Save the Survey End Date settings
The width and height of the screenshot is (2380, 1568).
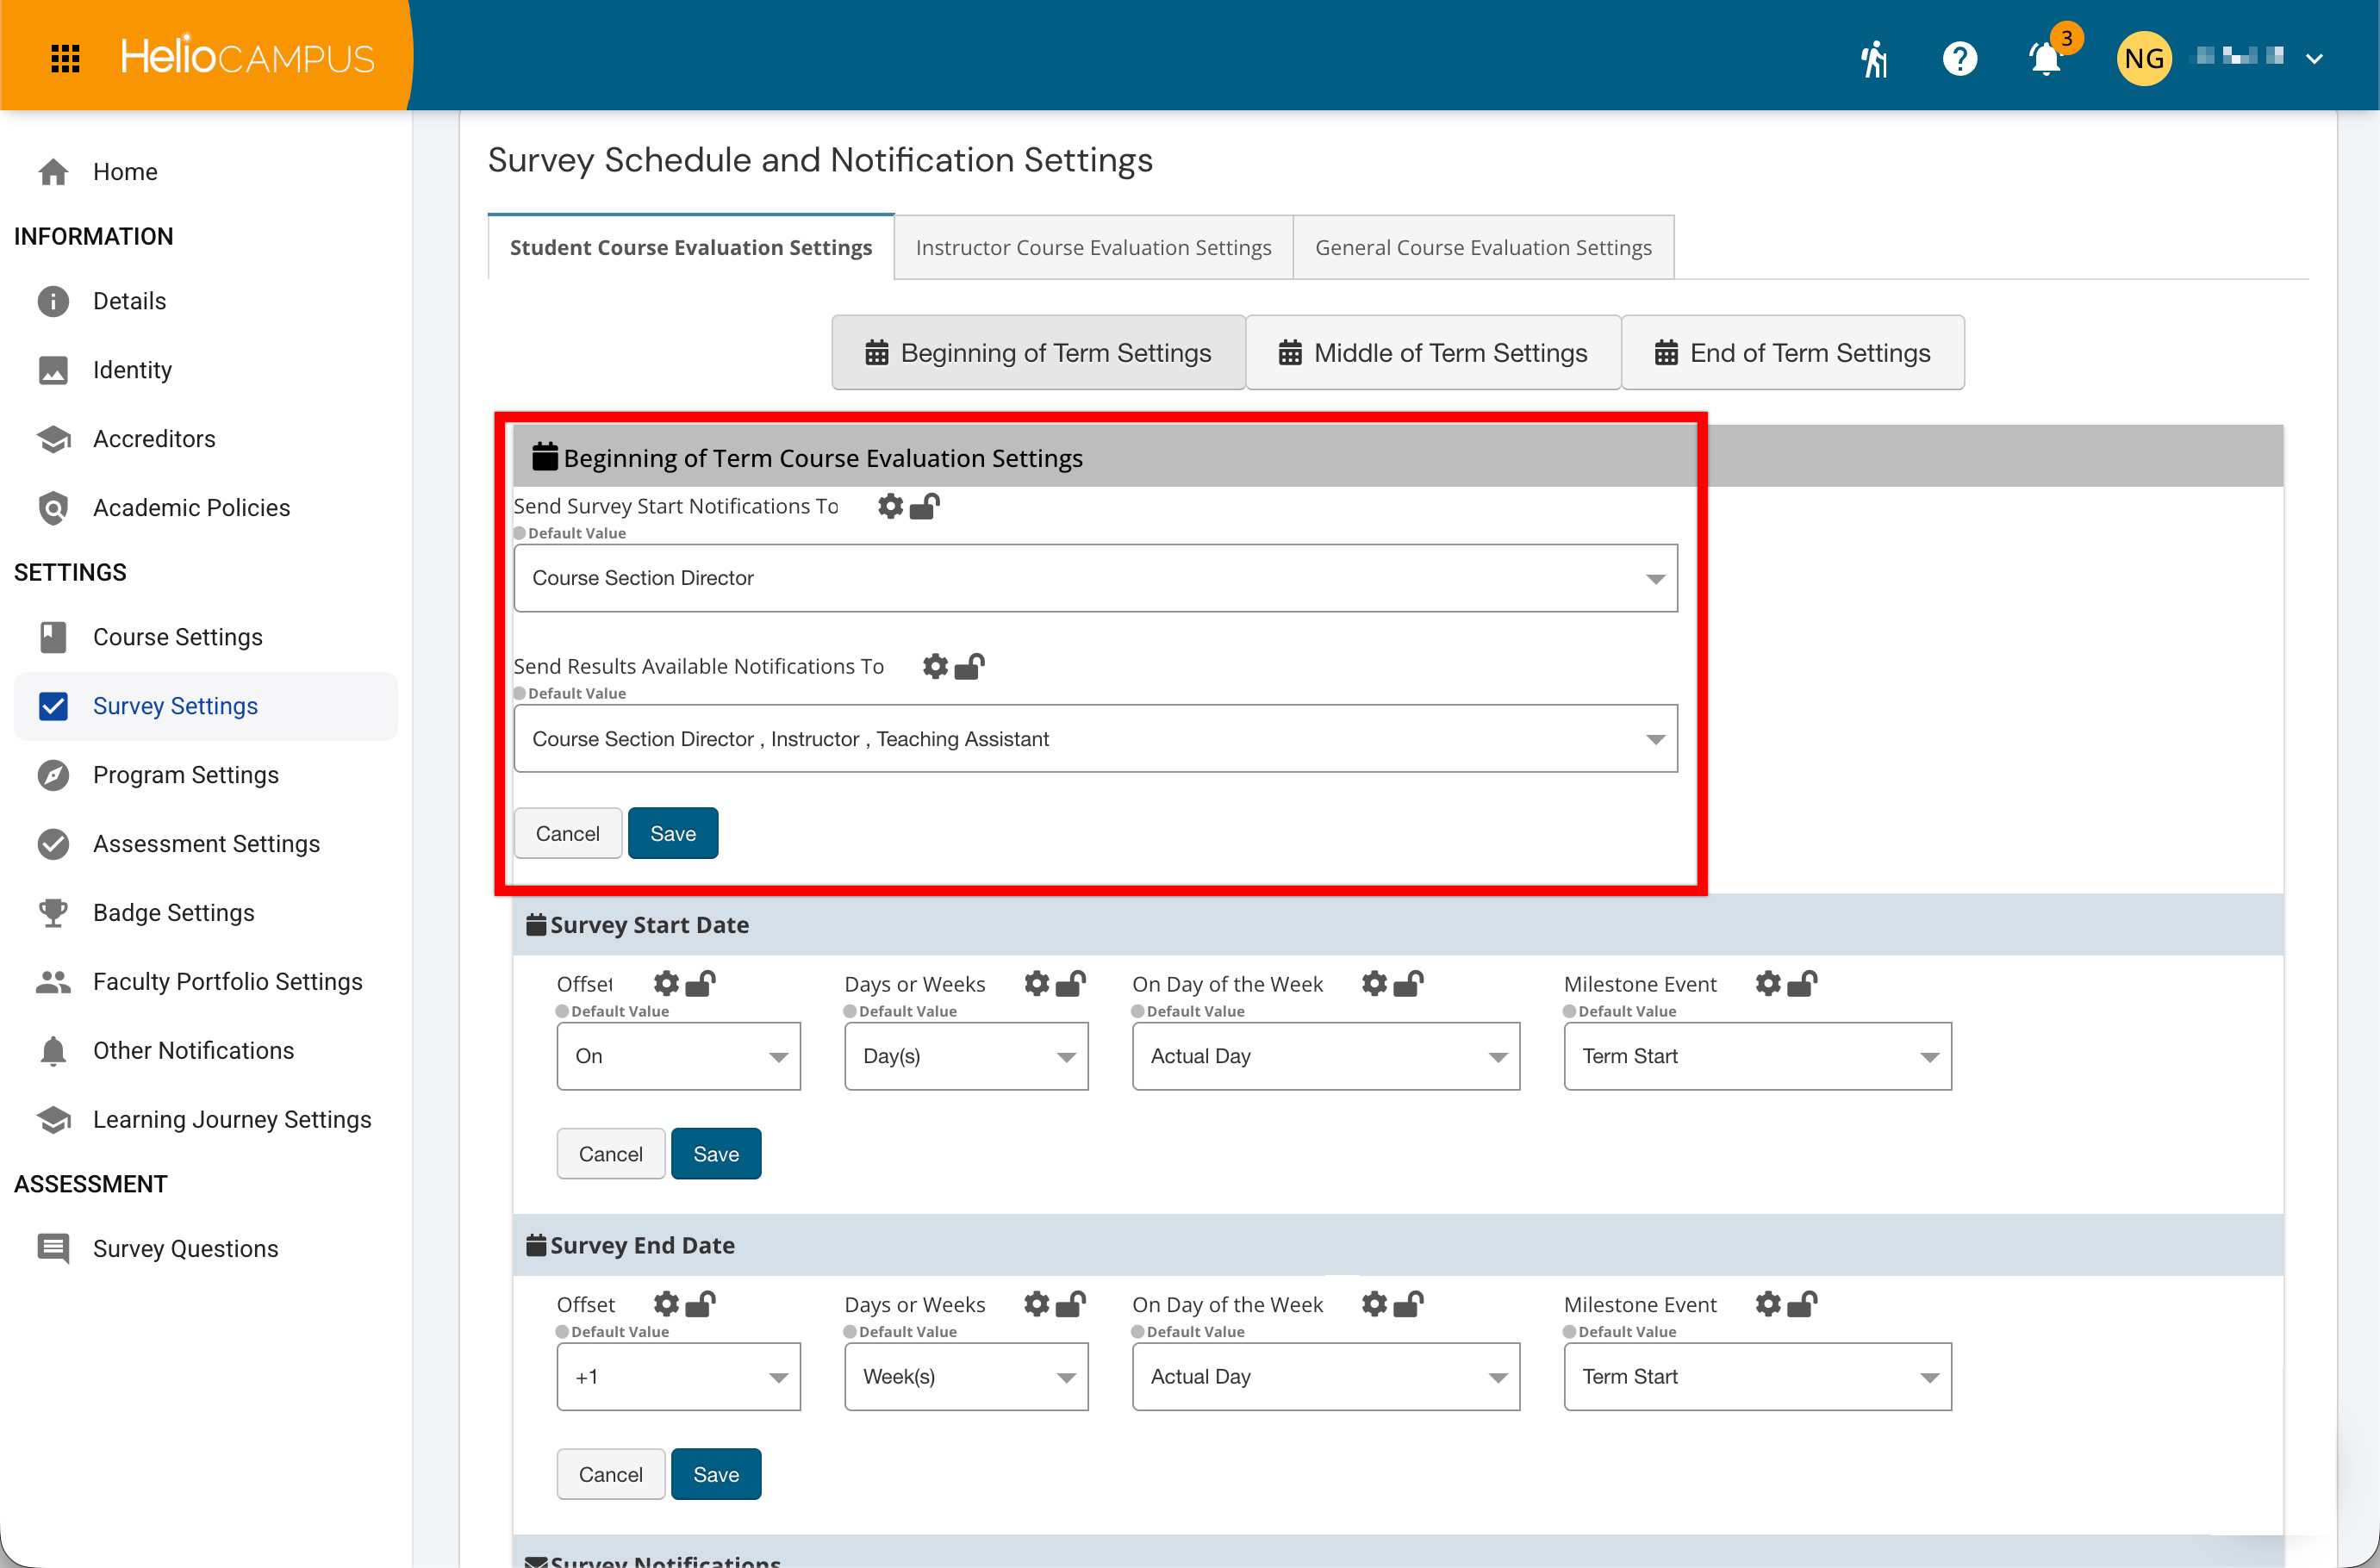pyautogui.click(x=716, y=1474)
